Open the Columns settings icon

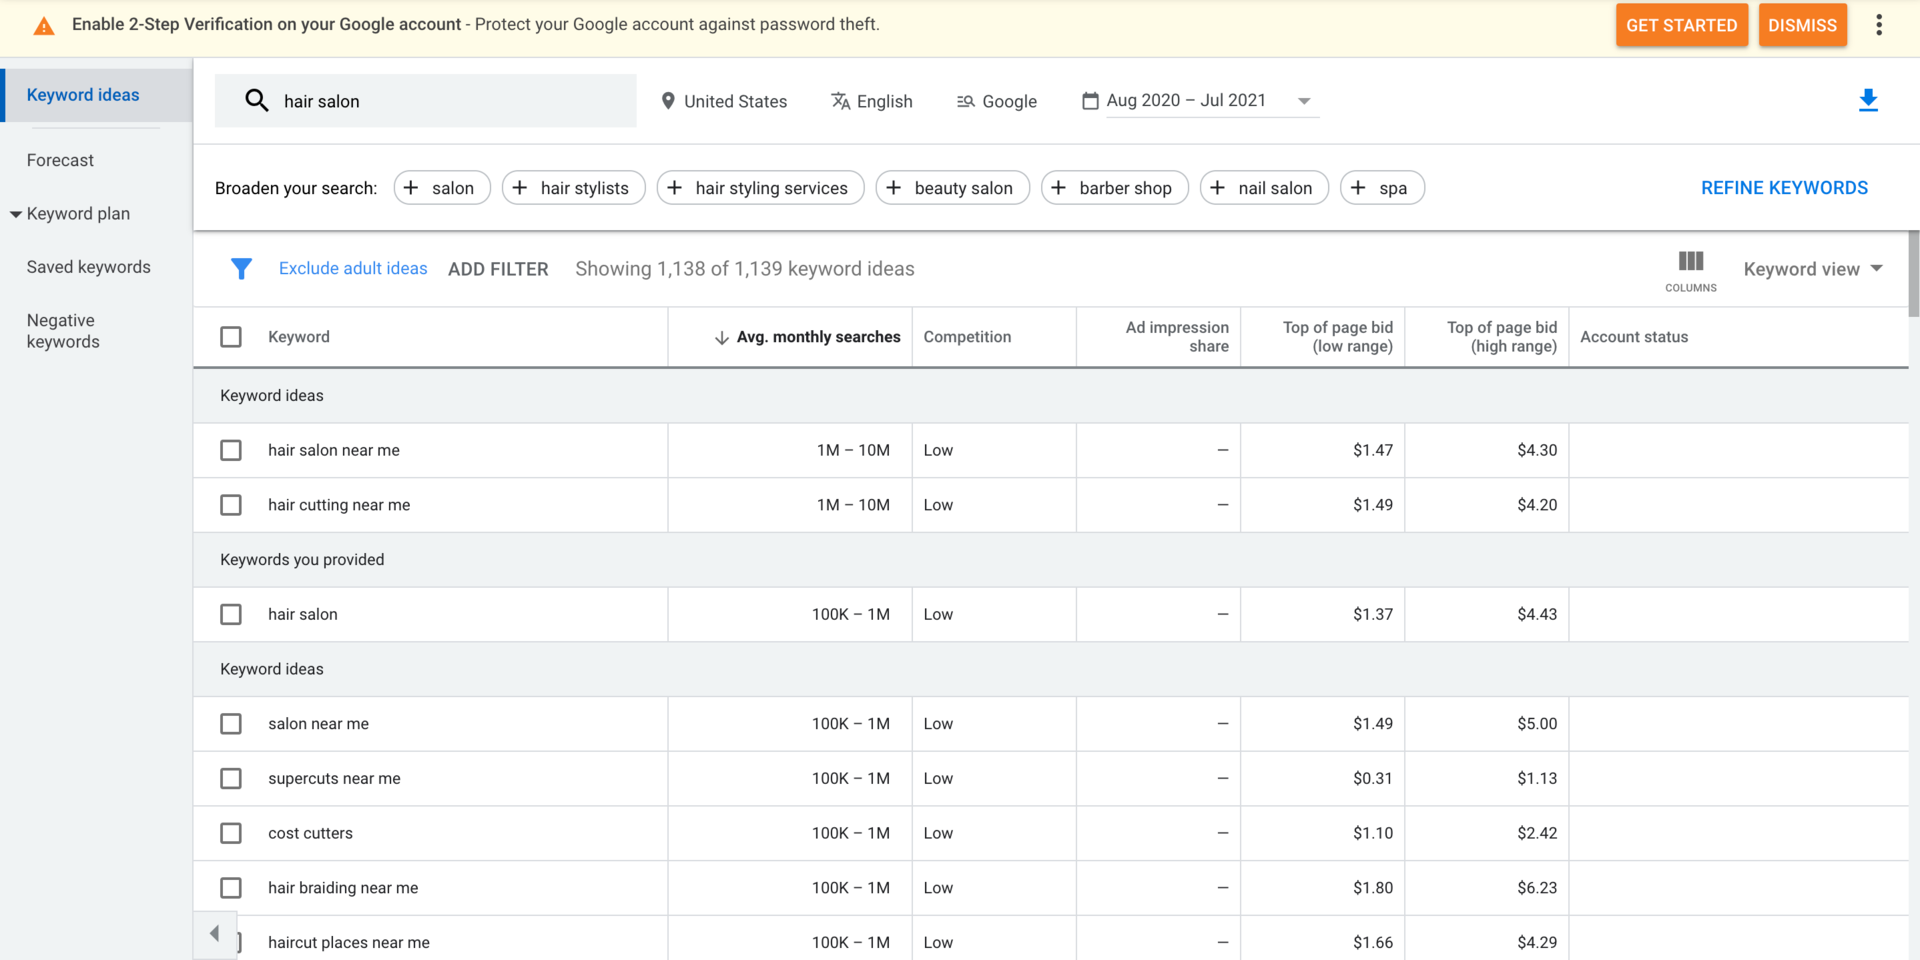click(x=1690, y=262)
